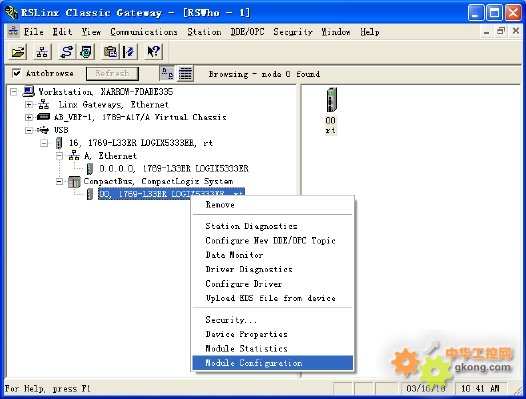Switch to large icons view button
The width and height of the screenshot is (526, 399).
pos(167,73)
